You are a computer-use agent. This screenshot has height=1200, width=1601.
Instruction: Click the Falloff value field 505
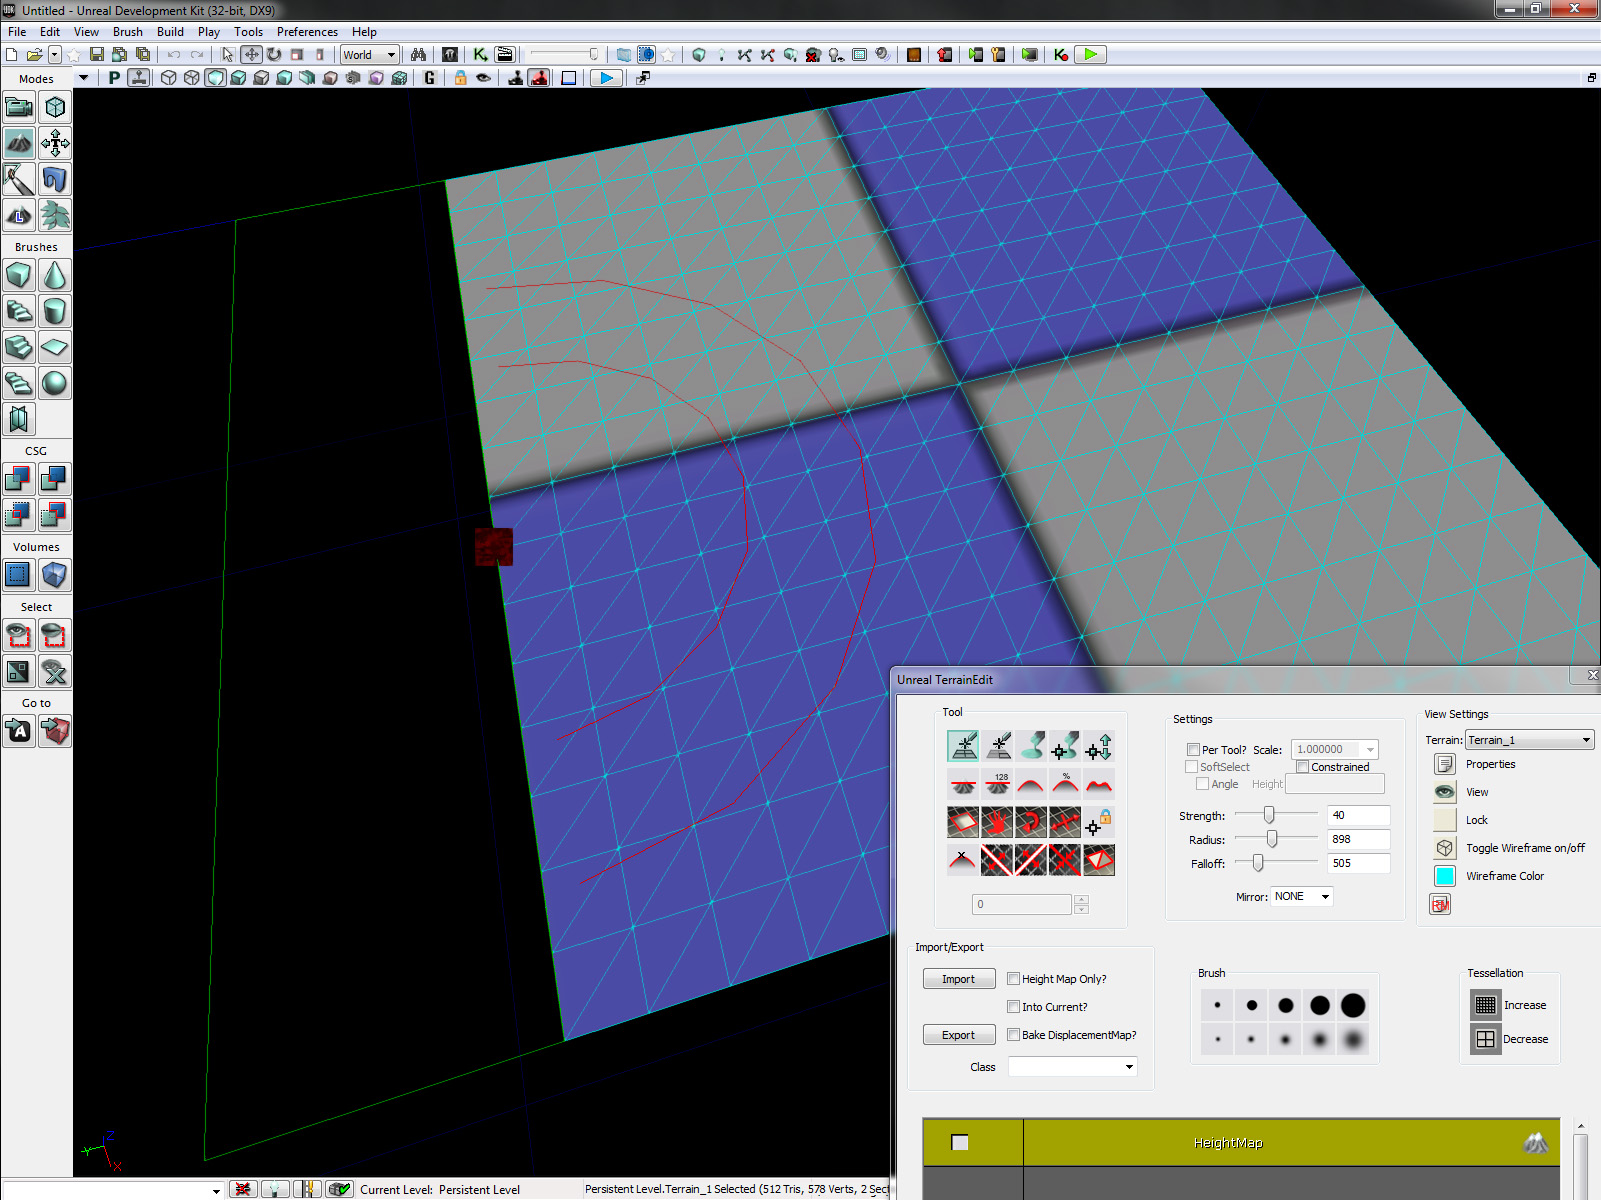tap(1358, 863)
